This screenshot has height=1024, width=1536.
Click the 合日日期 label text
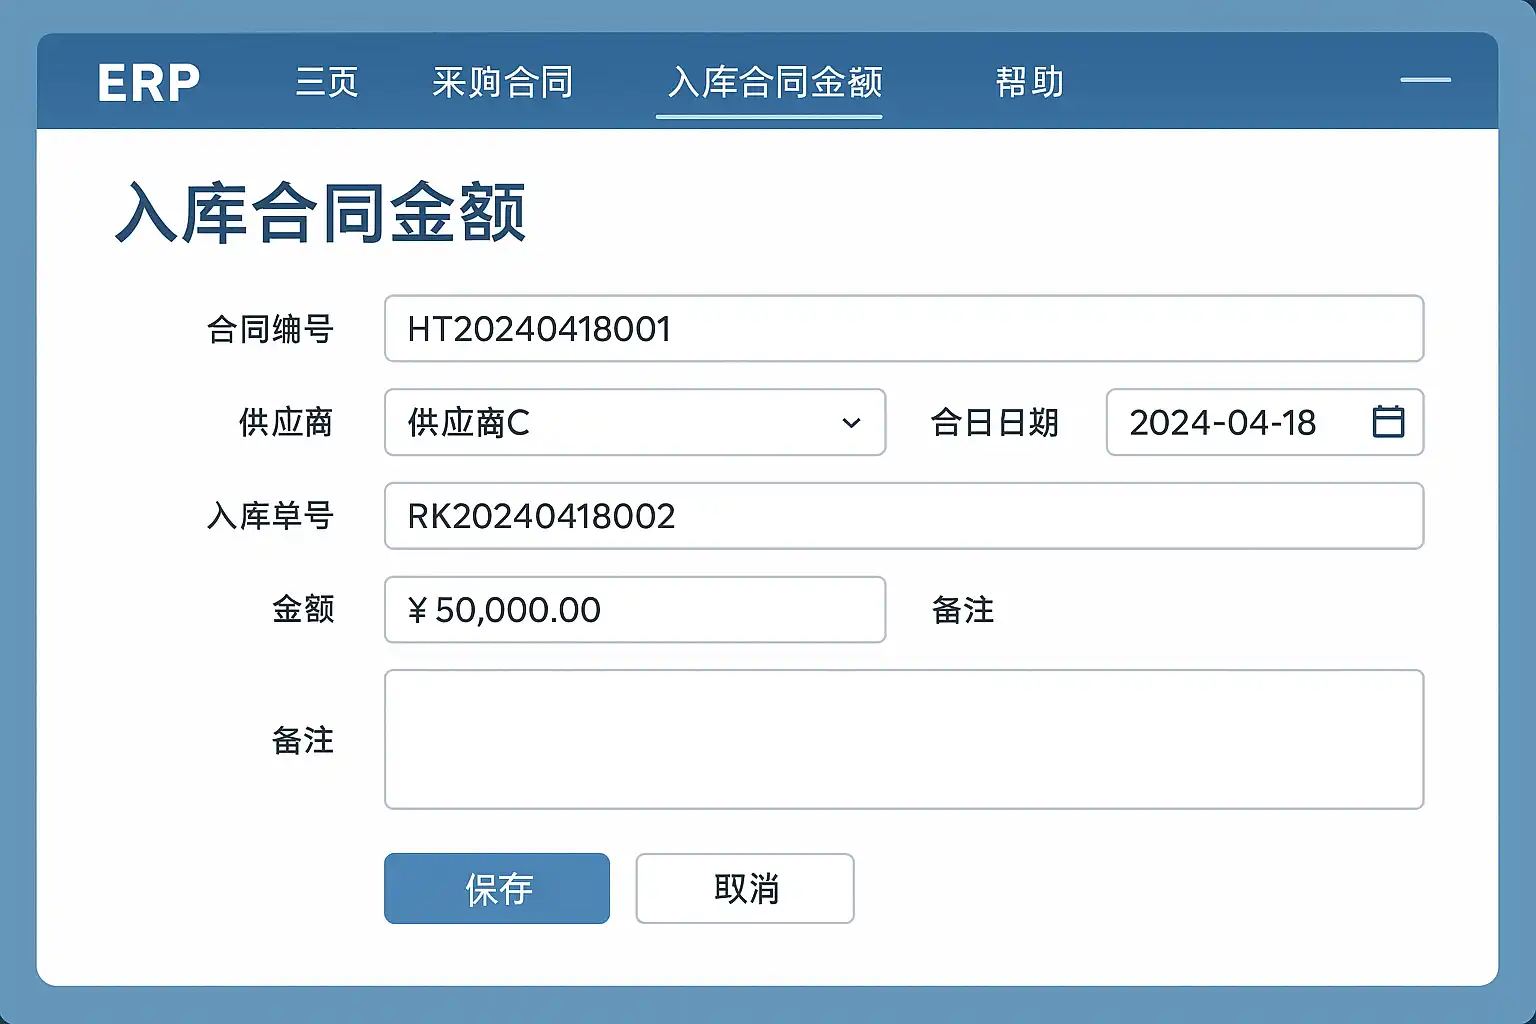point(994,423)
